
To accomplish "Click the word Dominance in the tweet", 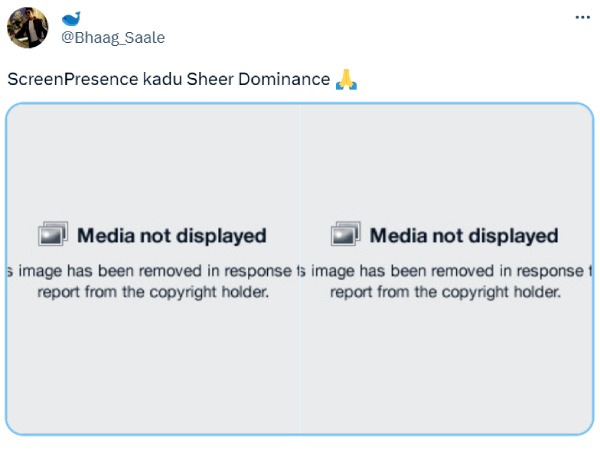I will click(x=284, y=79).
